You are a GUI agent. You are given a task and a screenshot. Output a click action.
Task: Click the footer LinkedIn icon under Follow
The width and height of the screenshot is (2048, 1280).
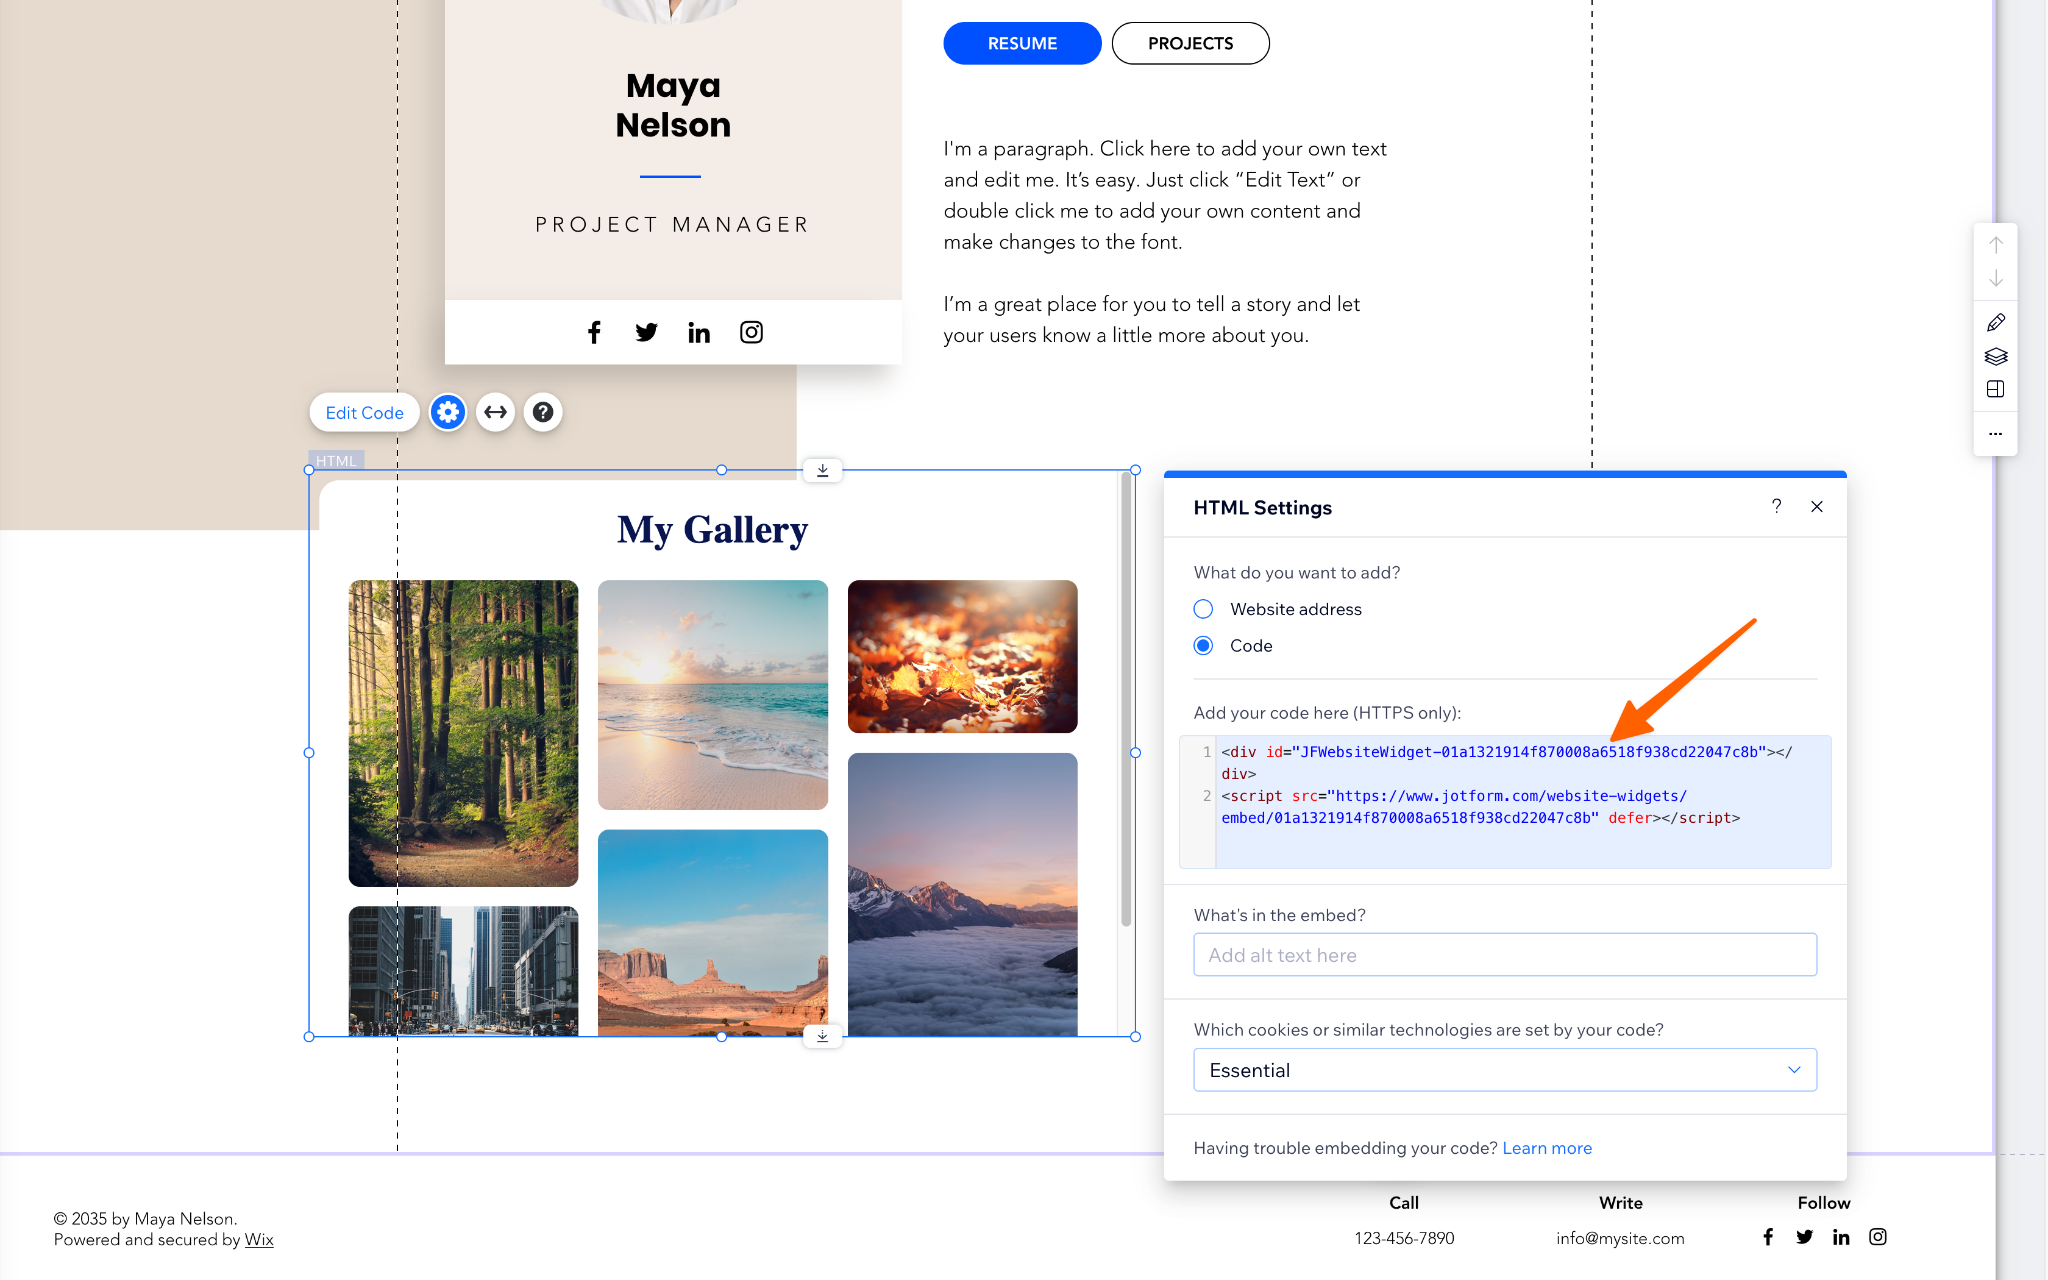click(x=1841, y=1237)
